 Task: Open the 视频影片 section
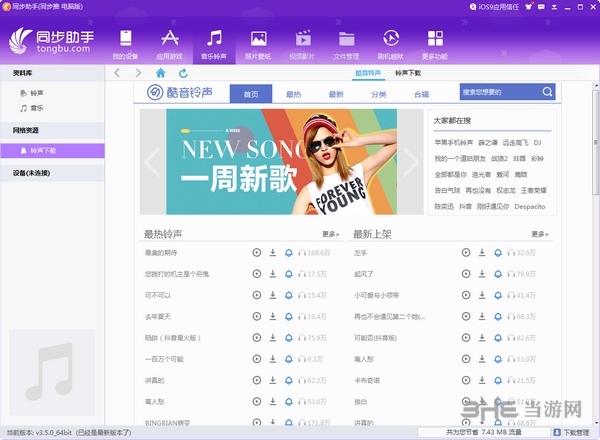tap(303, 44)
